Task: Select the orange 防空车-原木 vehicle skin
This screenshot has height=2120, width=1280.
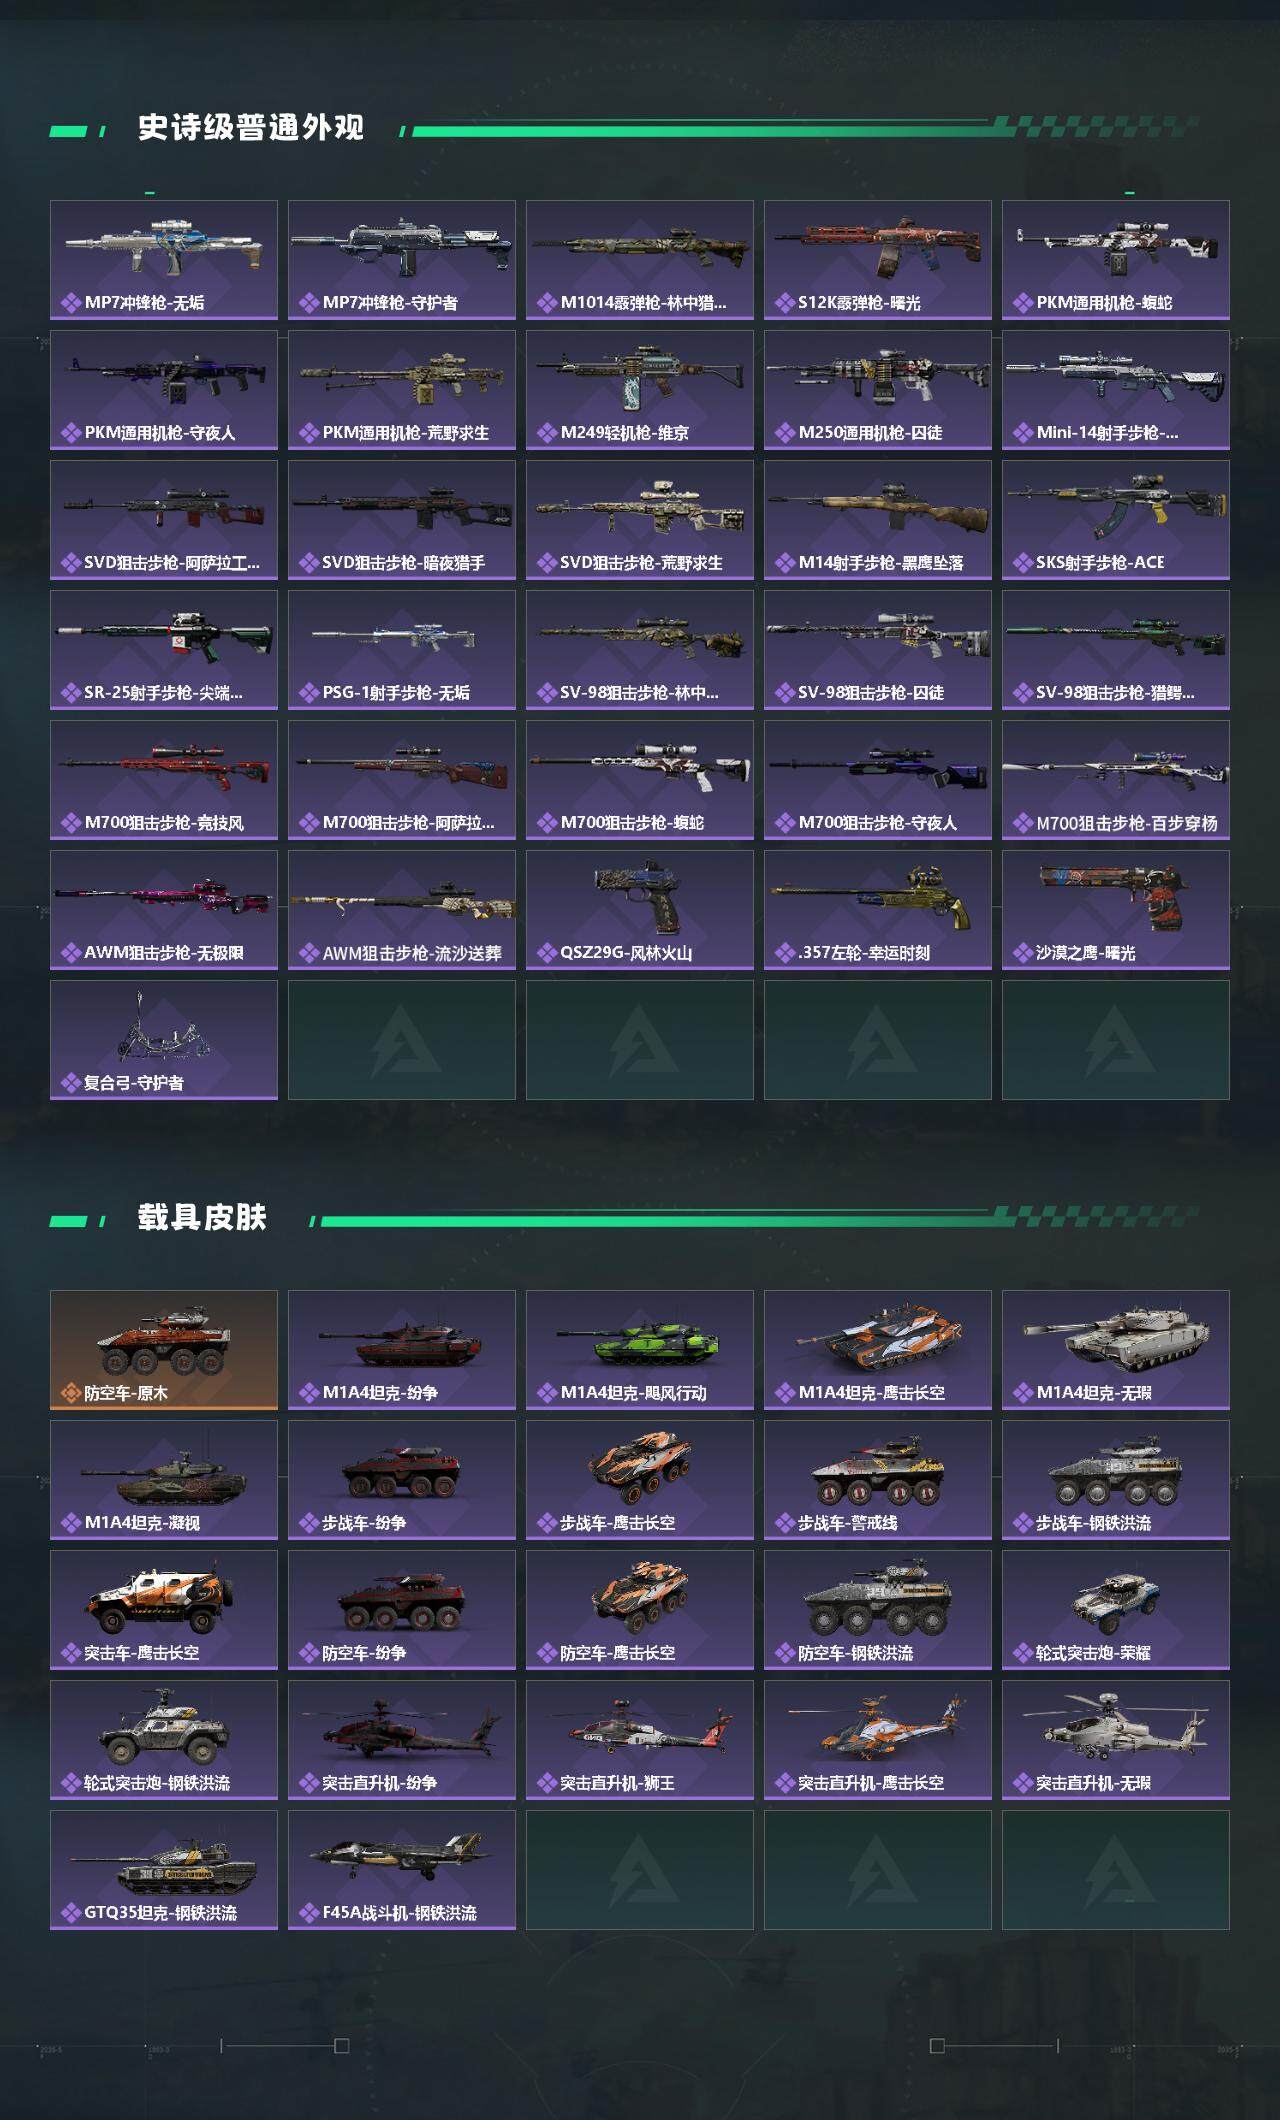Action: 164,1350
